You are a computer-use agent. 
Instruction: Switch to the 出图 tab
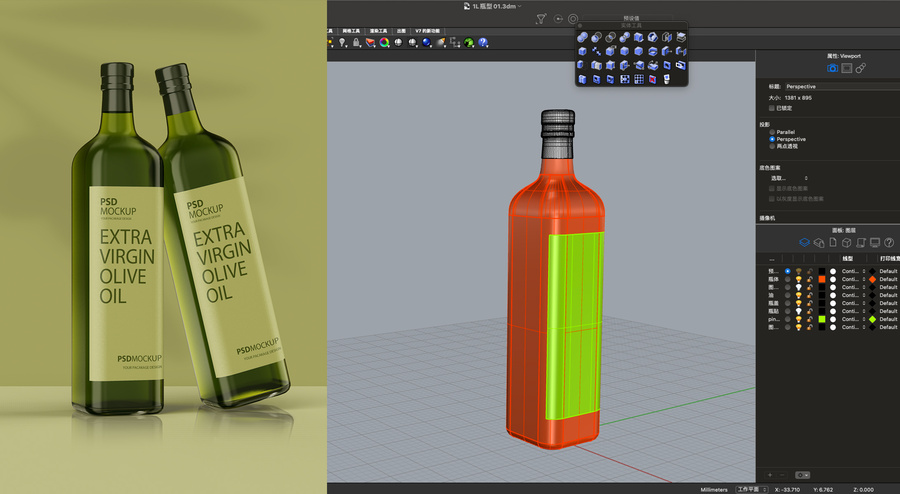click(x=401, y=31)
